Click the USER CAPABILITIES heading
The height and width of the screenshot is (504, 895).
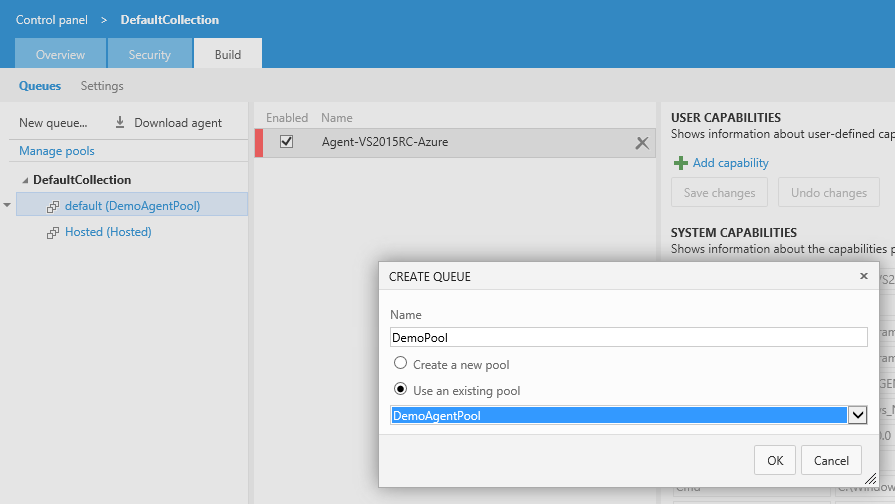(x=725, y=118)
